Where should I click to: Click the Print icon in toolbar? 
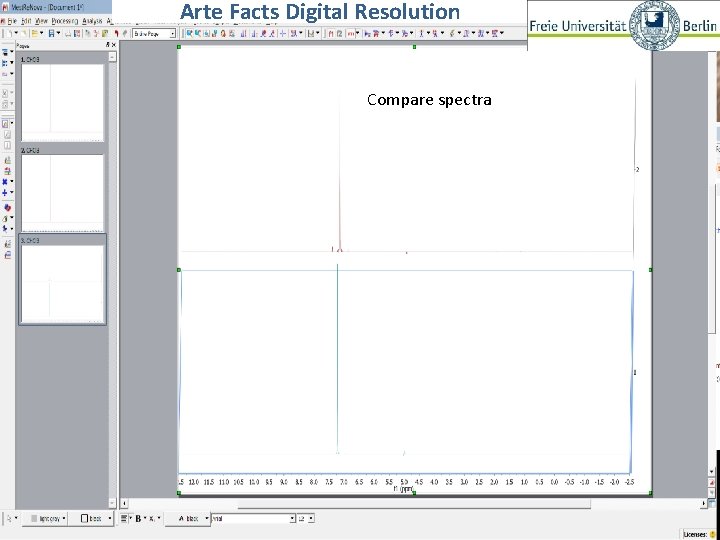pos(68,34)
